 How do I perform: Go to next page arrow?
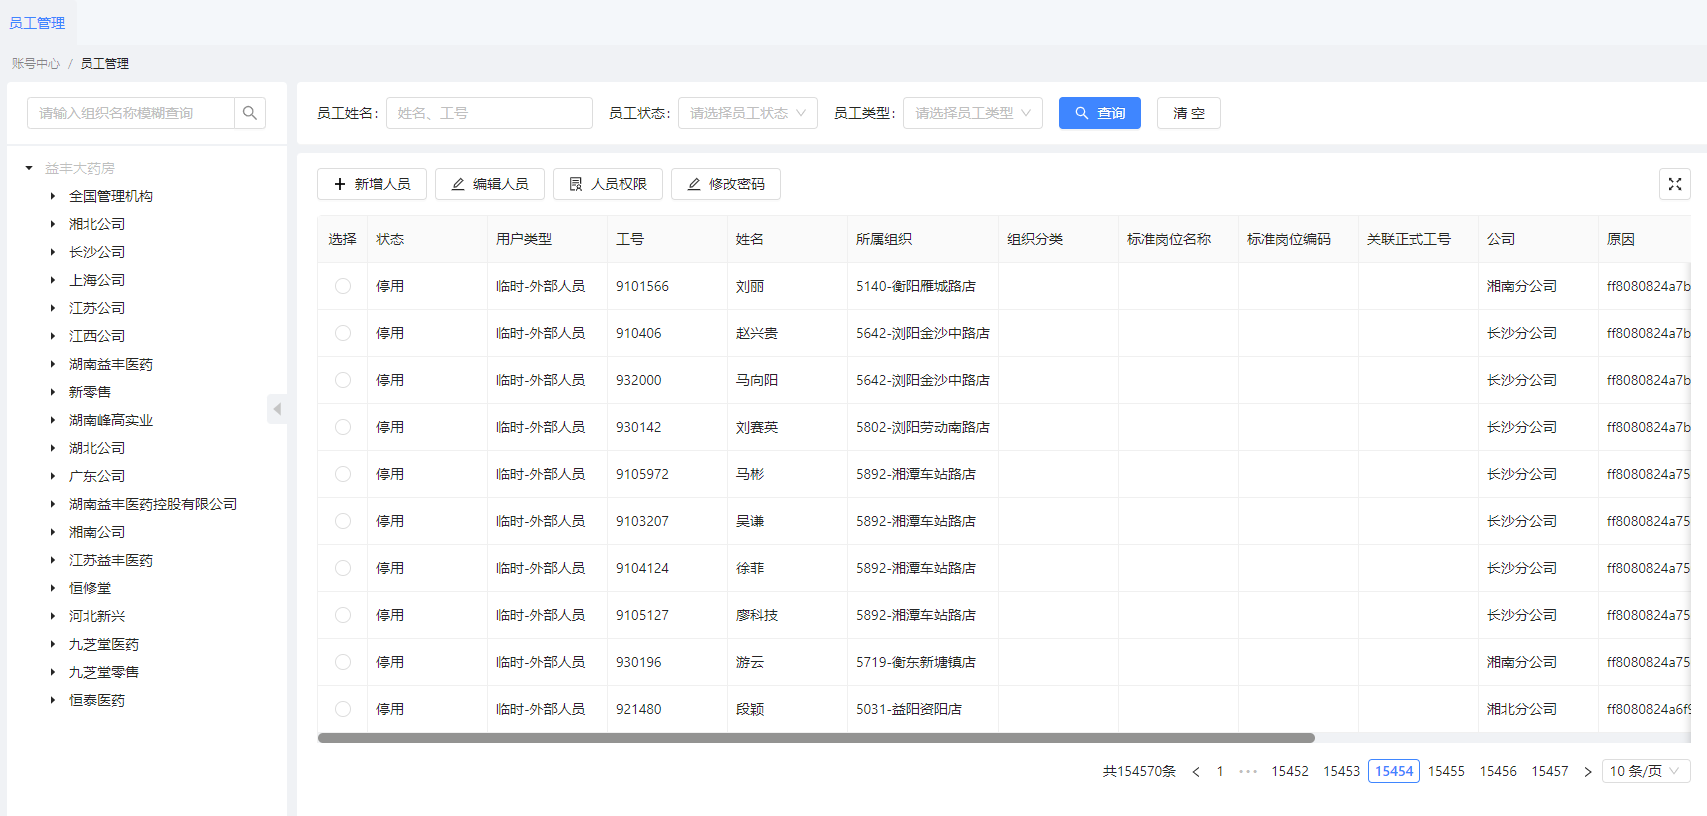(x=1587, y=771)
